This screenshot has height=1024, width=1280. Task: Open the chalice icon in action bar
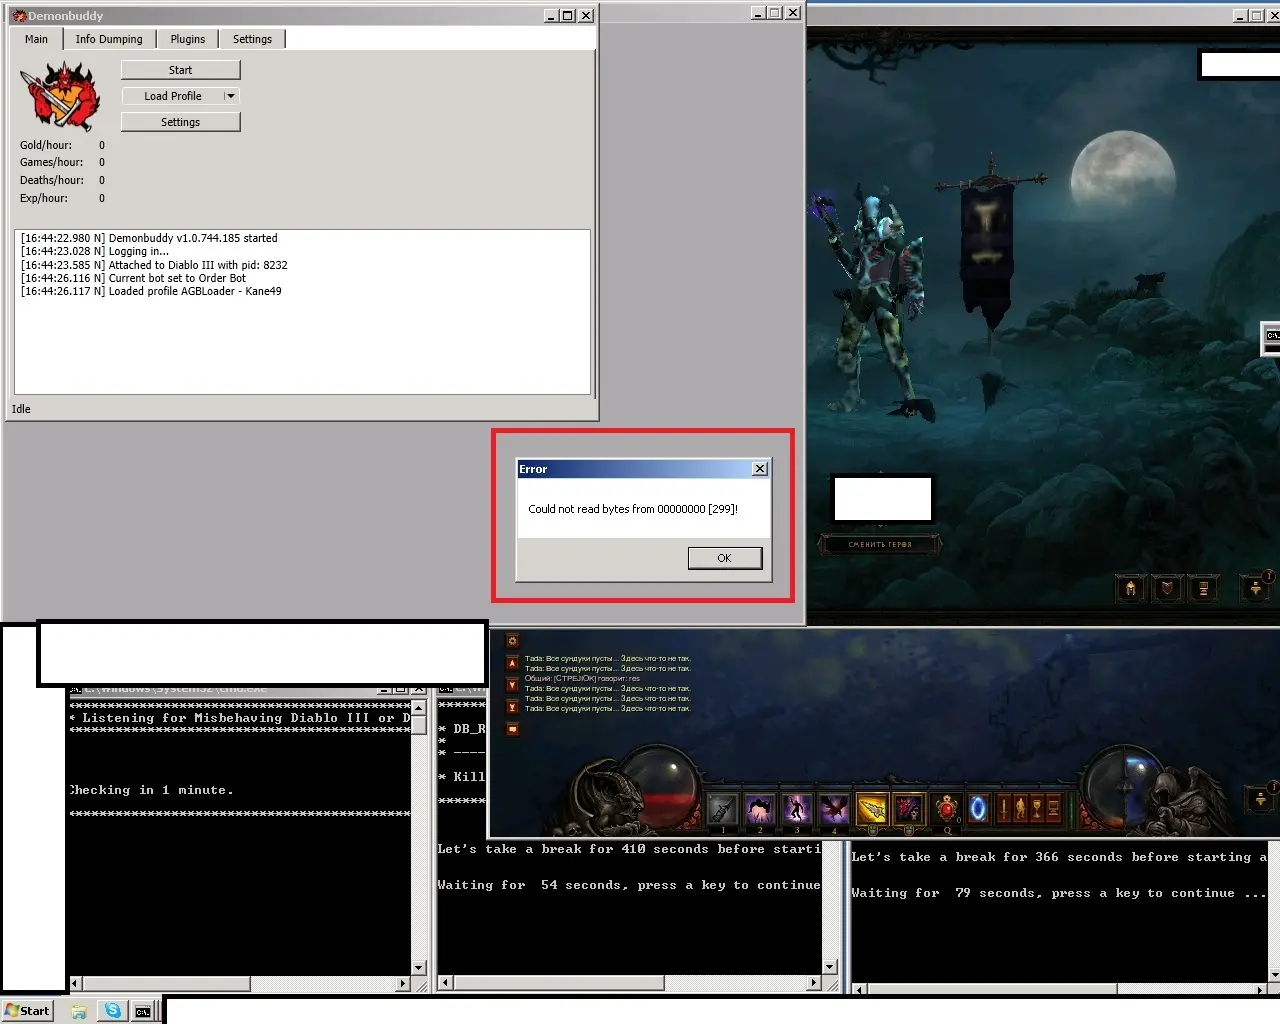coord(1036,808)
